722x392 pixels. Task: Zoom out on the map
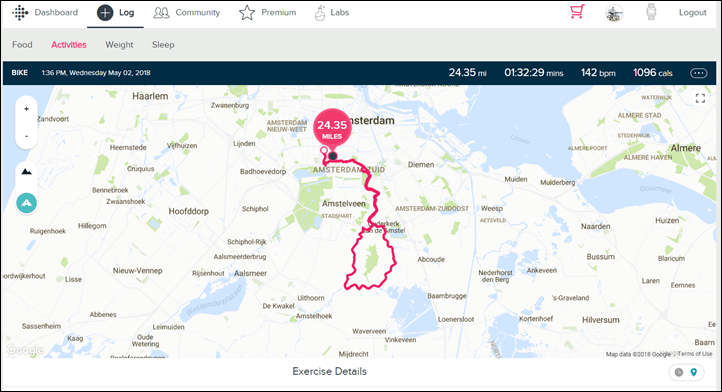coord(26,136)
